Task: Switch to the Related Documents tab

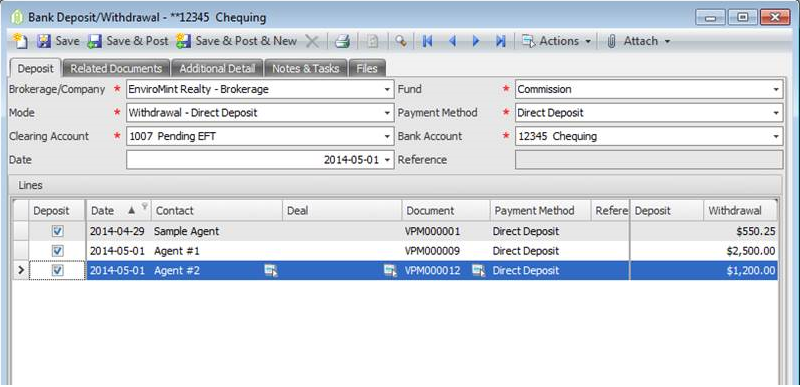Action: 116,68
